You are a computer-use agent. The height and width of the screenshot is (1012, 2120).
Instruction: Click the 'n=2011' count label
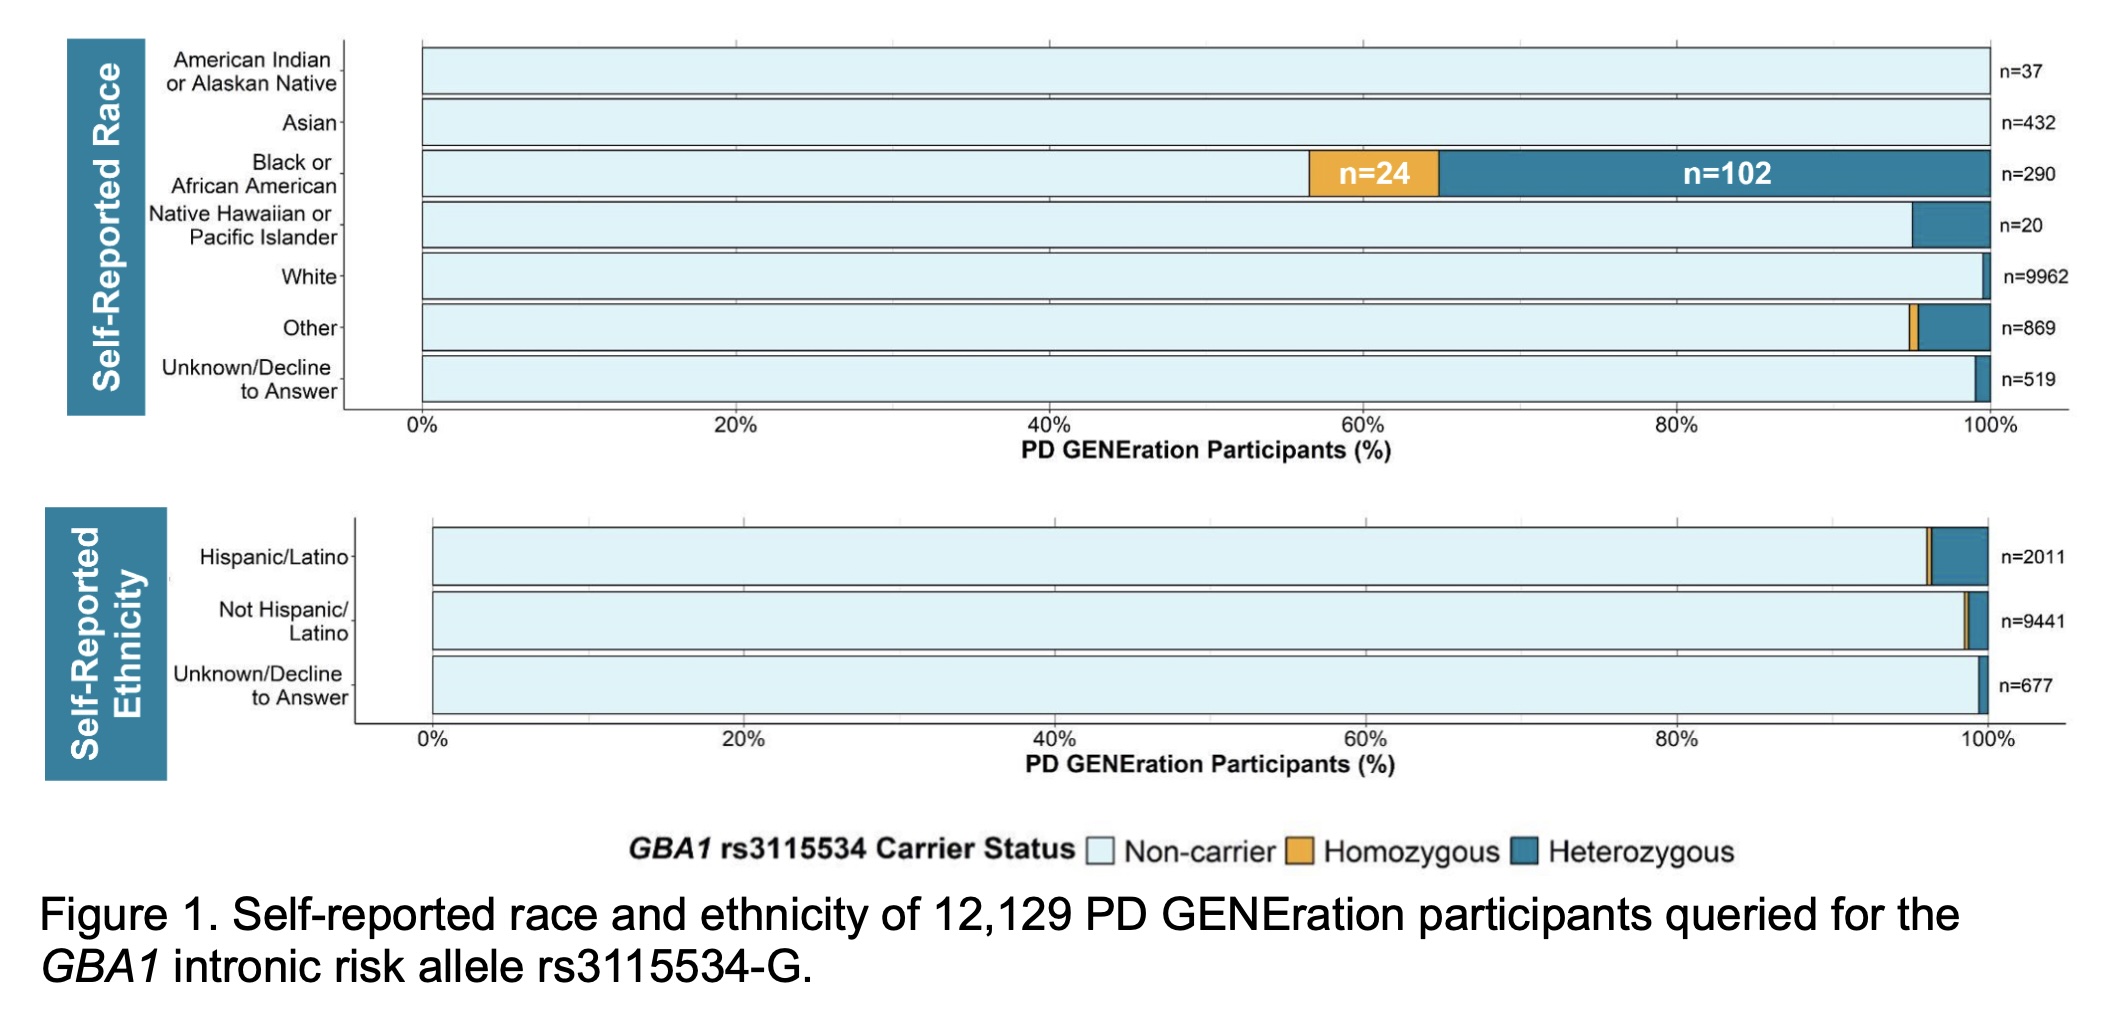tap(2032, 557)
